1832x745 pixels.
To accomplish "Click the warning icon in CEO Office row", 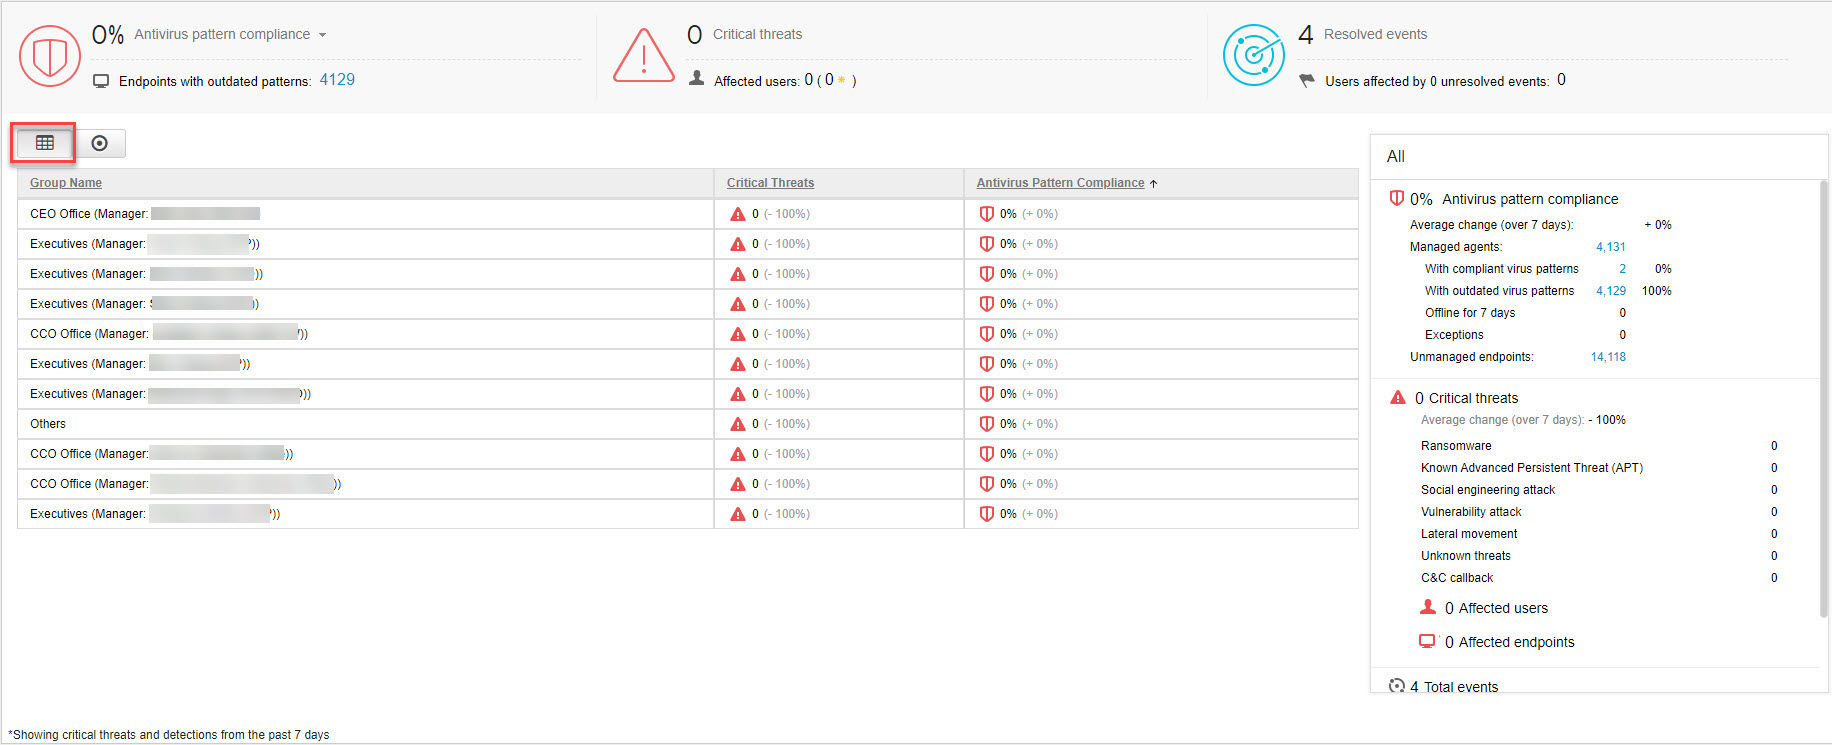I will pyautogui.click(x=738, y=214).
